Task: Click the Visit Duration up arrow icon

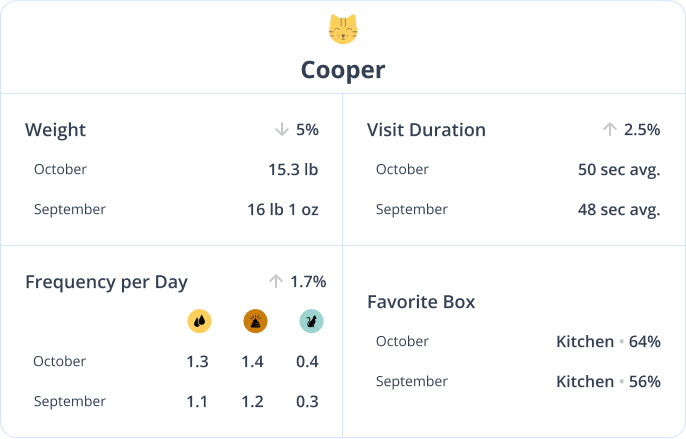Action: pyautogui.click(x=609, y=130)
